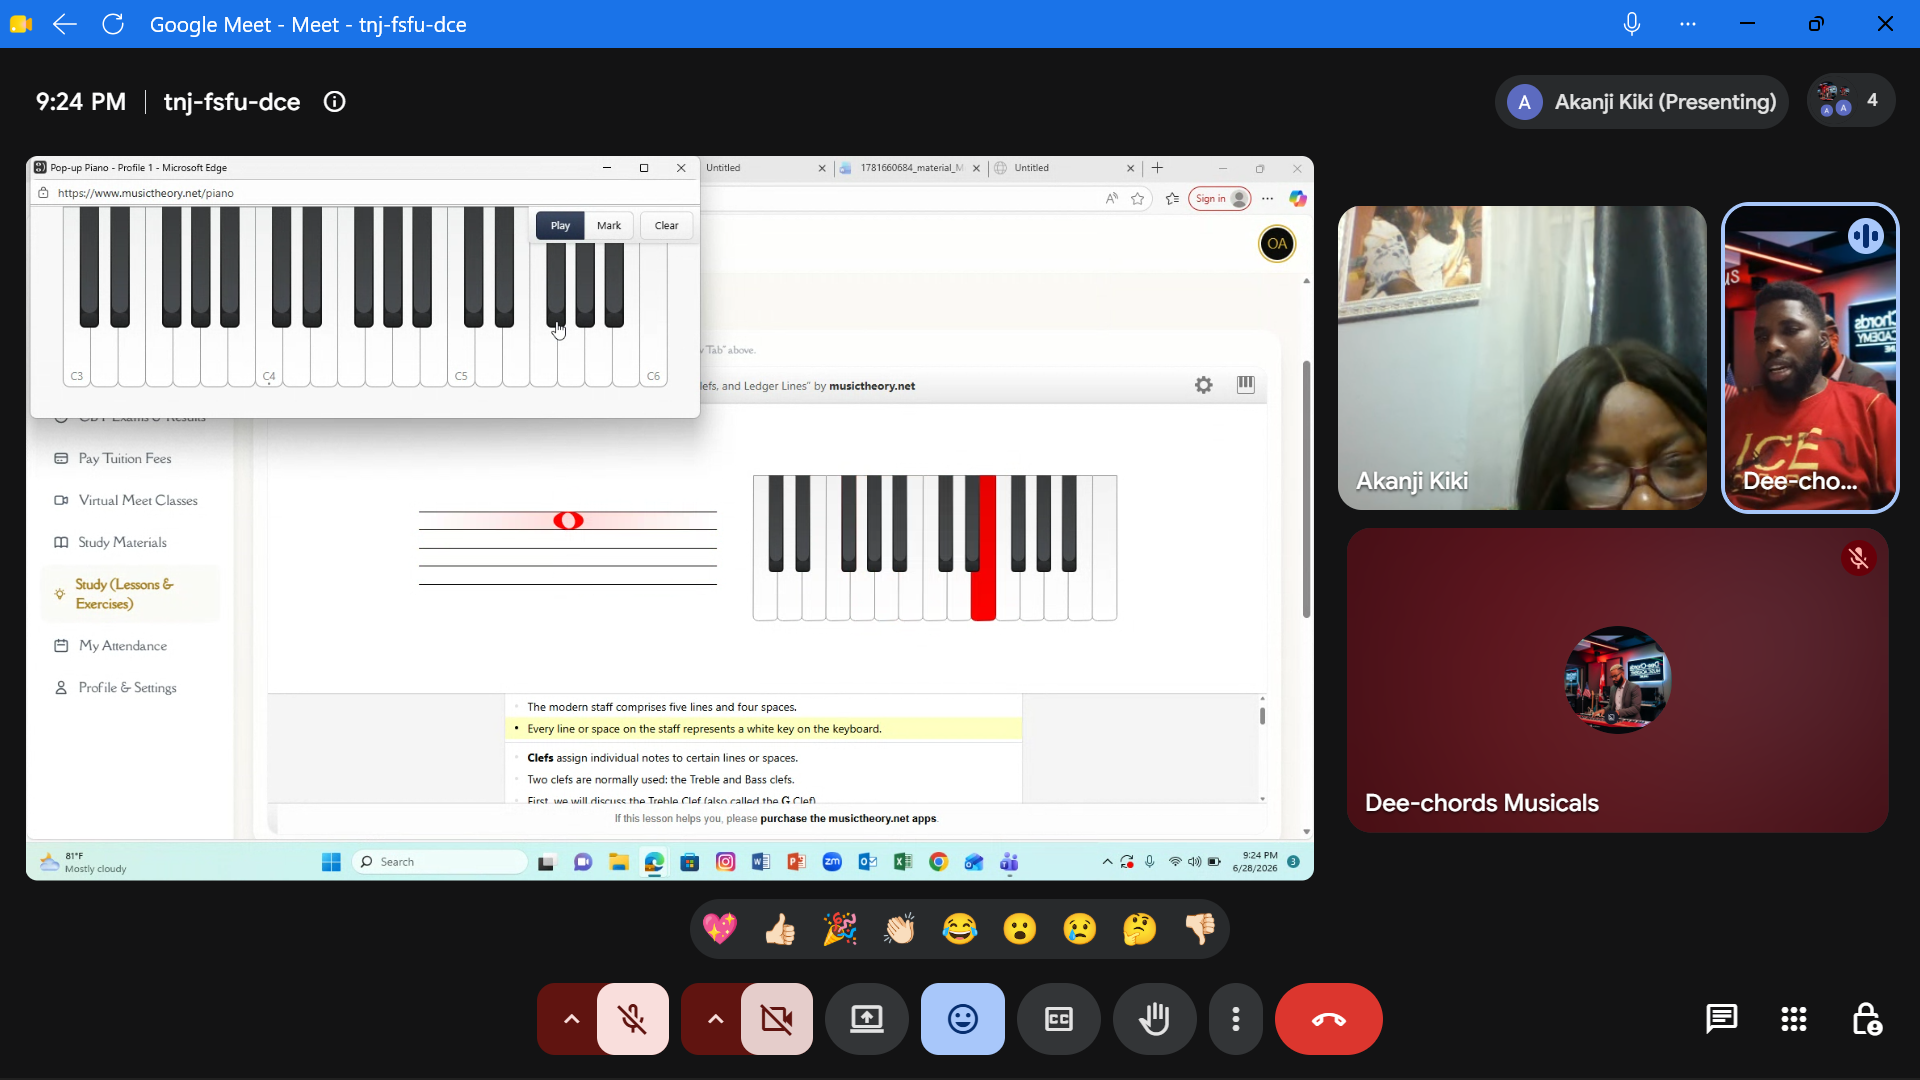
Task: Click the pop-up piano URL address bar
Action: [x=365, y=193]
